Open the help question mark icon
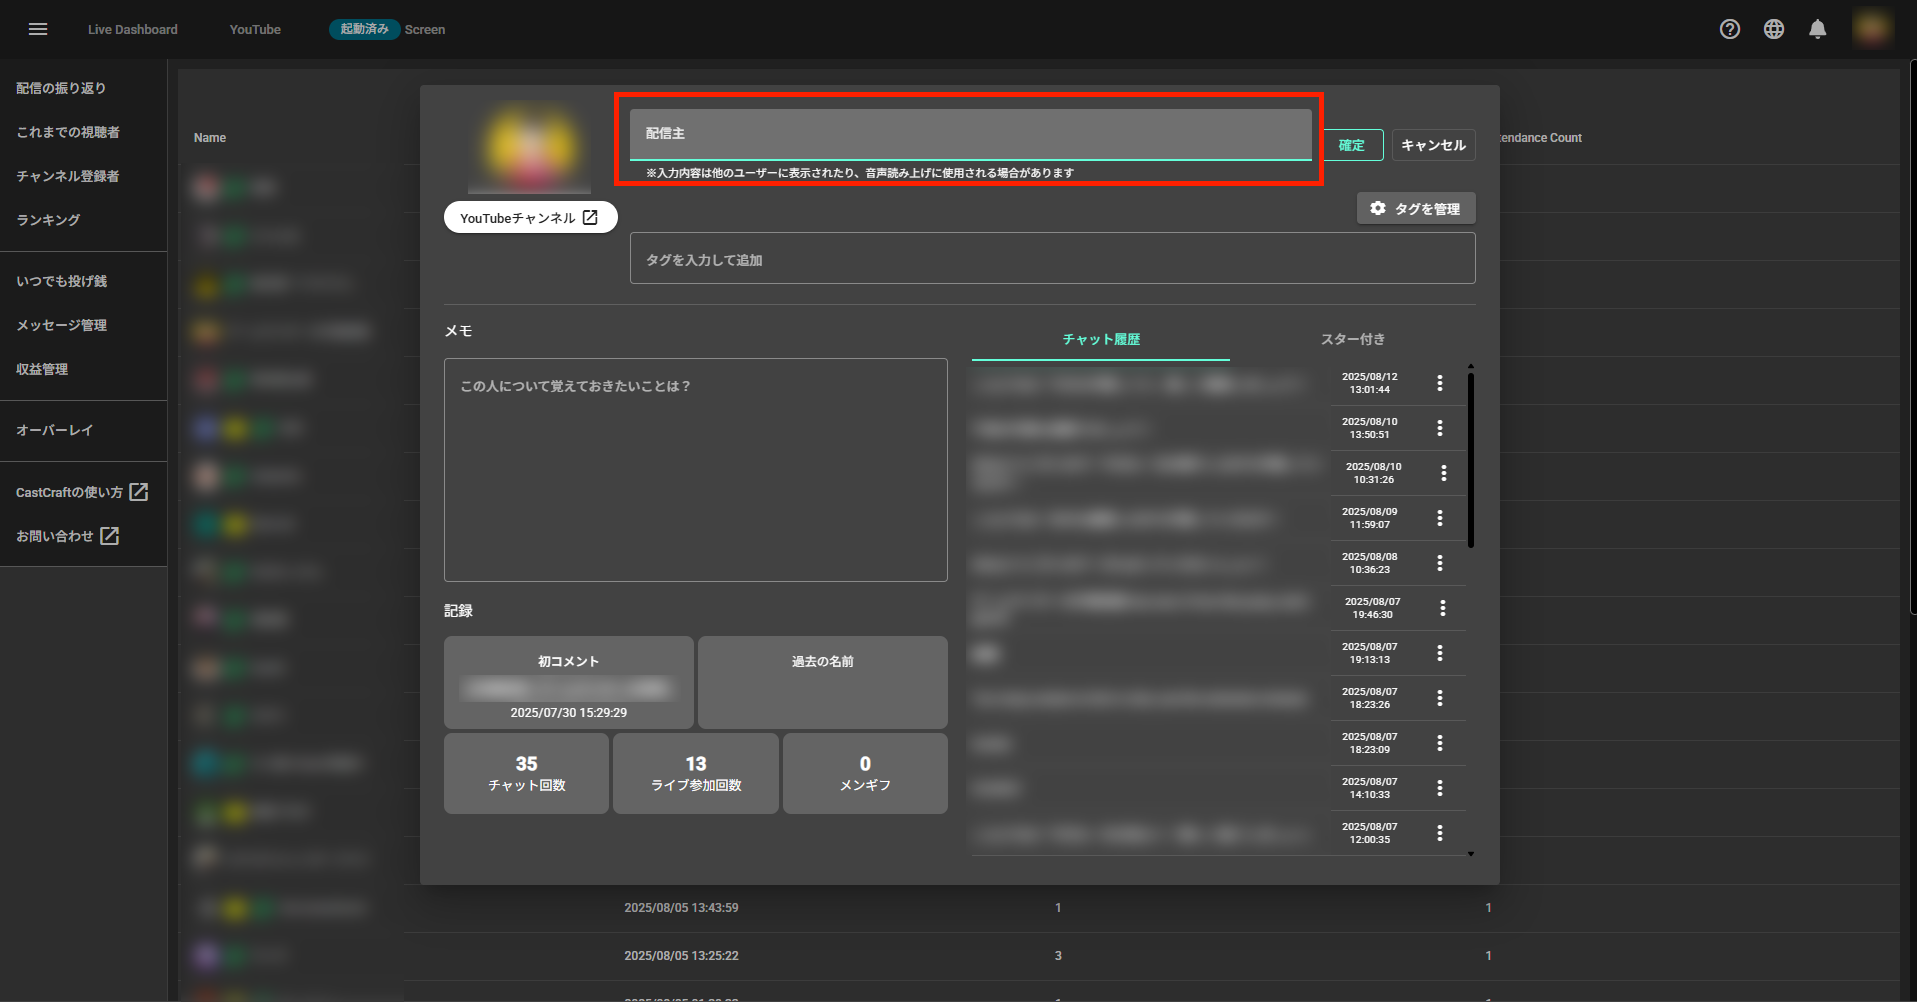The height and width of the screenshot is (1002, 1917). 1730,29
